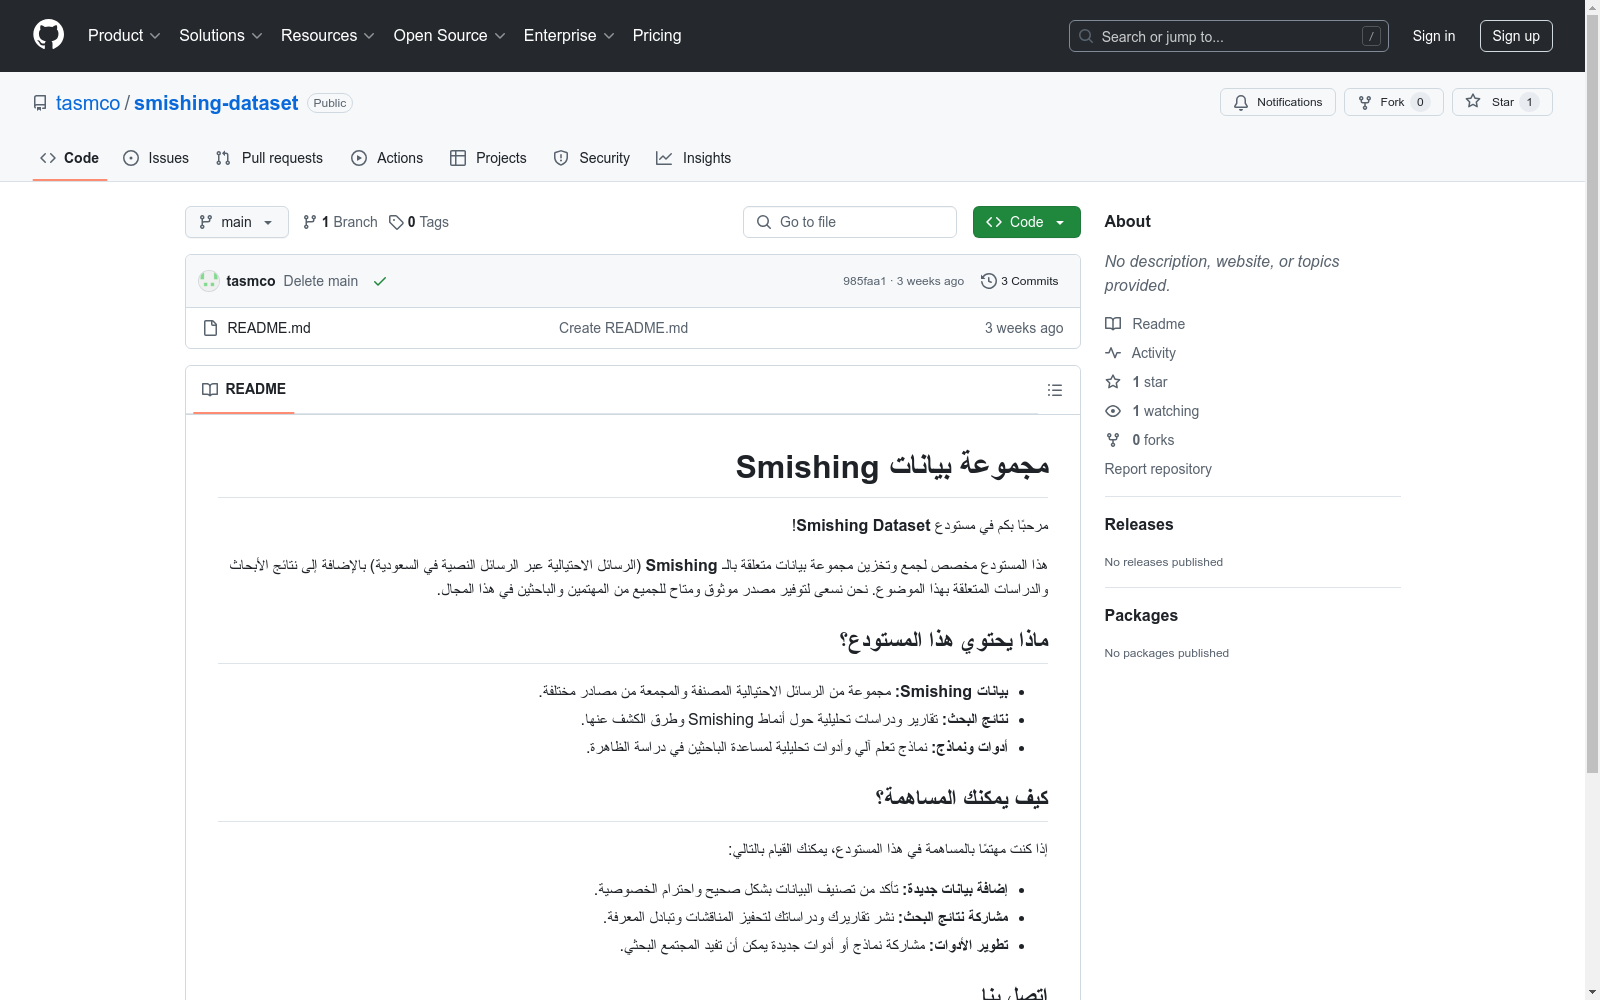The image size is (1600, 1000).
Task: View the 0 Tags list
Action: [x=419, y=222]
